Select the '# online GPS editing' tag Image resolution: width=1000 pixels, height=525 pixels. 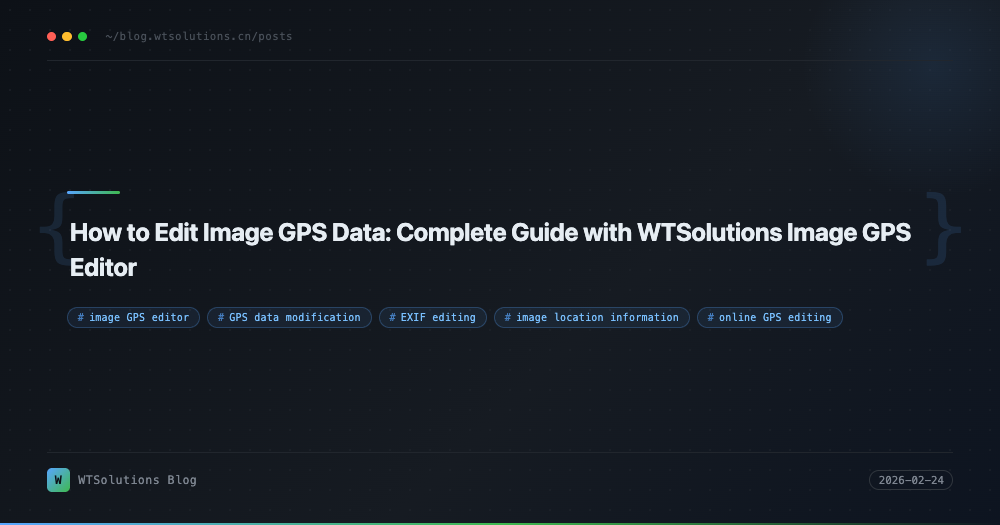pyautogui.click(x=769, y=317)
